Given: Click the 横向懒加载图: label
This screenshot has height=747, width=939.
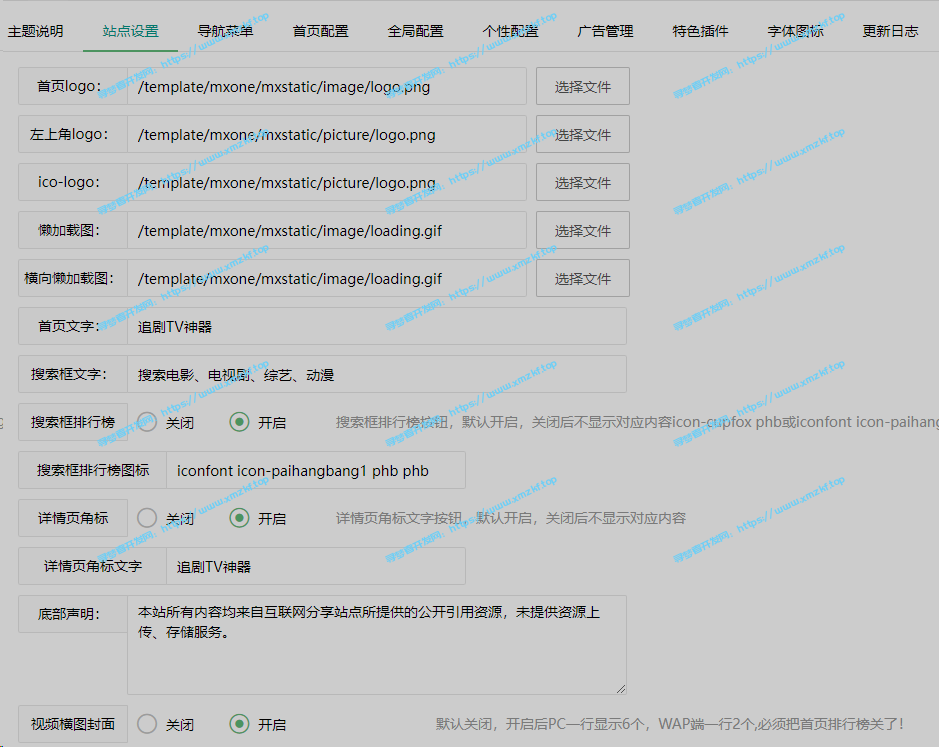Looking at the screenshot, I should [72, 278].
